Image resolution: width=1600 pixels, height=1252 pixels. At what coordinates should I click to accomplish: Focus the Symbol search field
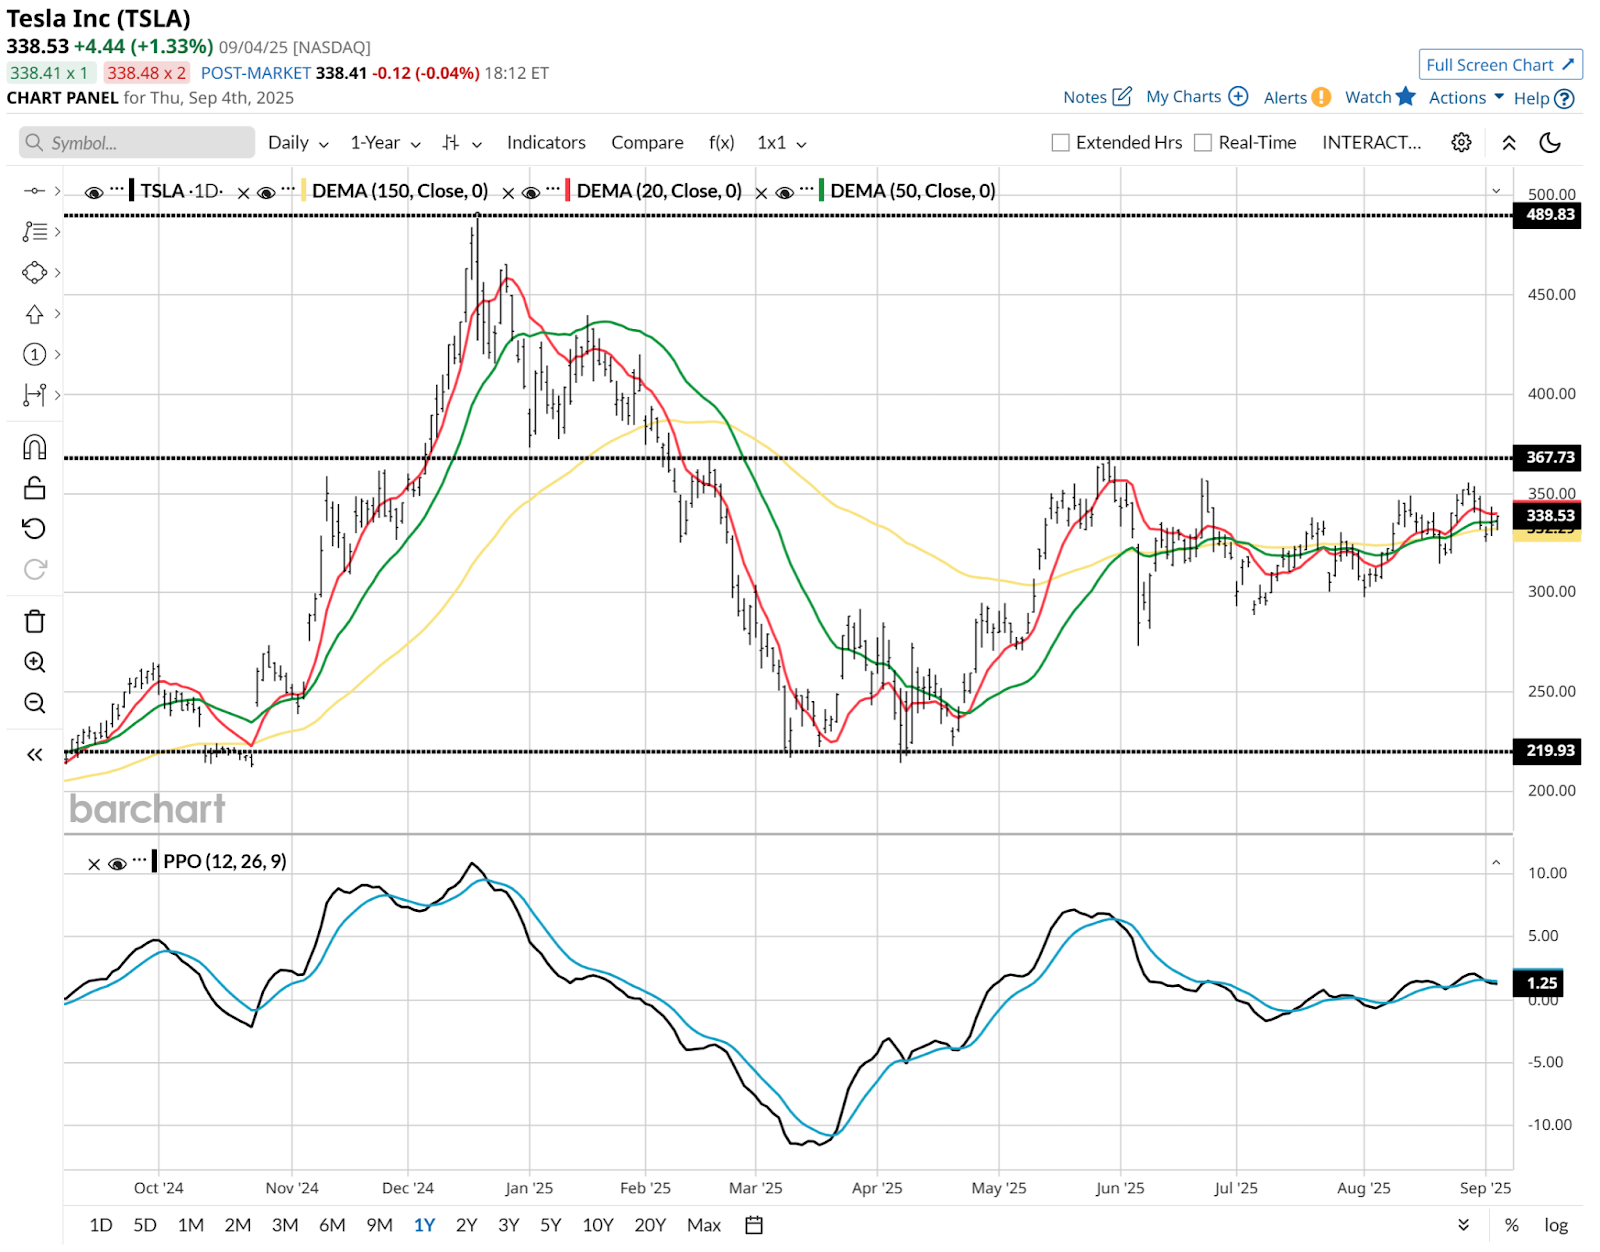click(137, 143)
